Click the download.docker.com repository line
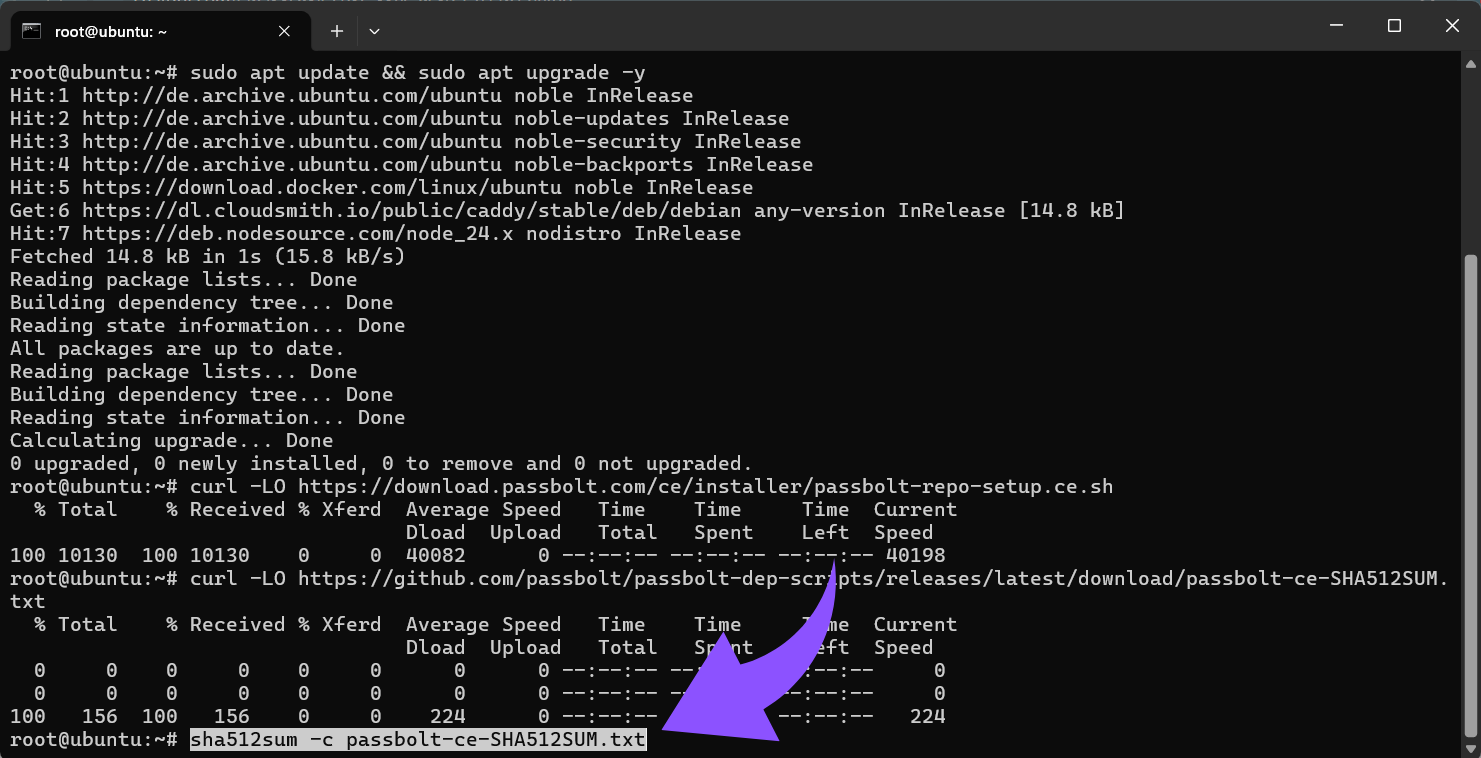Viewport: 1481px width, 758px height. (381, 187)
